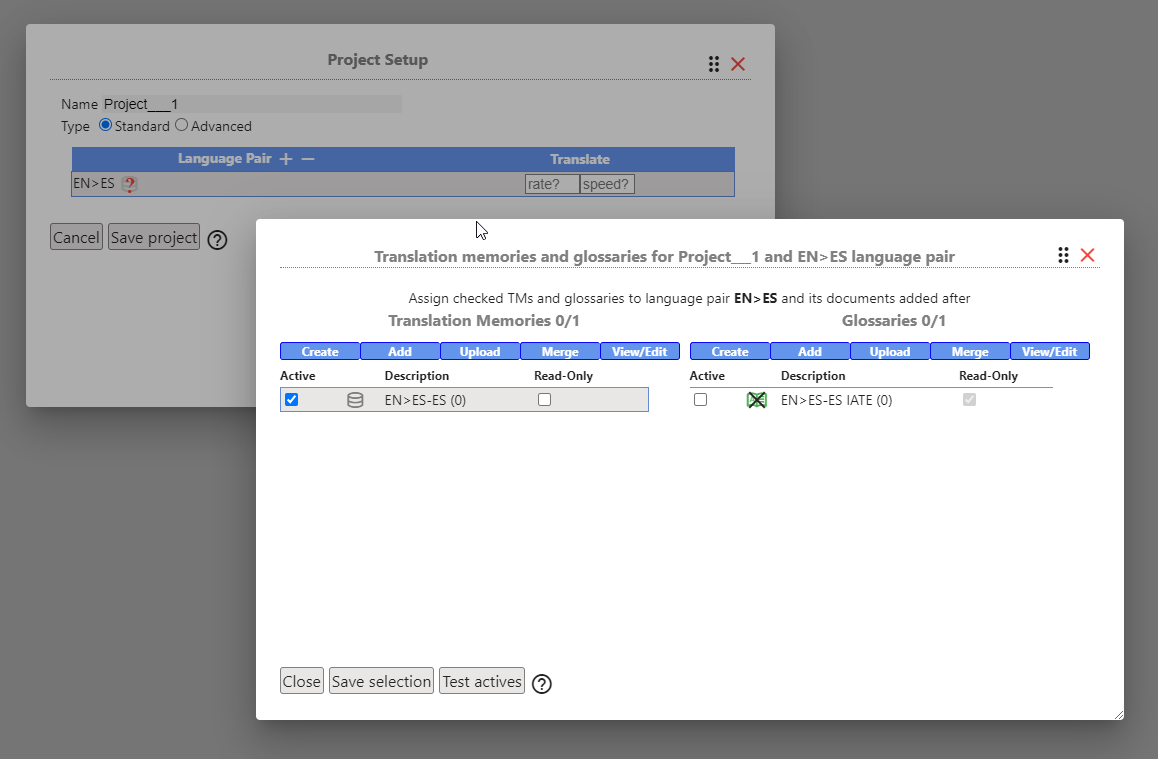Close the Translation memories and glossaries dialog
Viewport: 1158px width, 759px height.
click(1087, 255)
